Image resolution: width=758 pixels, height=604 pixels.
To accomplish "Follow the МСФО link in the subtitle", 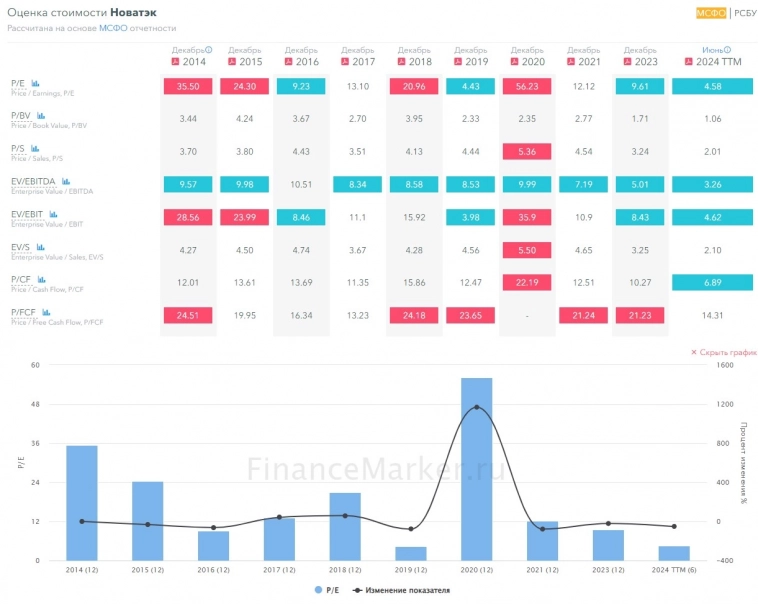I will tap(110, 29).
